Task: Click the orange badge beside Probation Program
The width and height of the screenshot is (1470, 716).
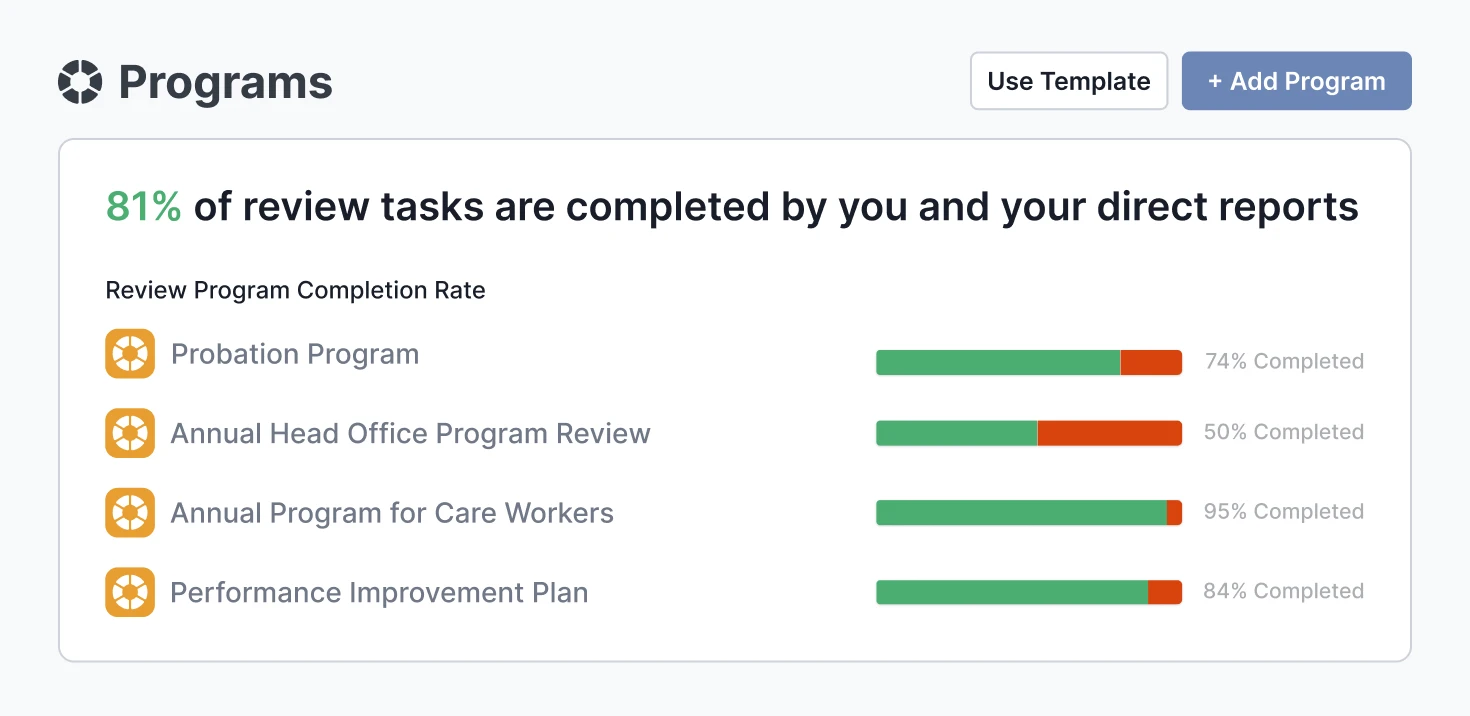Action: click(x=130, y=353)
